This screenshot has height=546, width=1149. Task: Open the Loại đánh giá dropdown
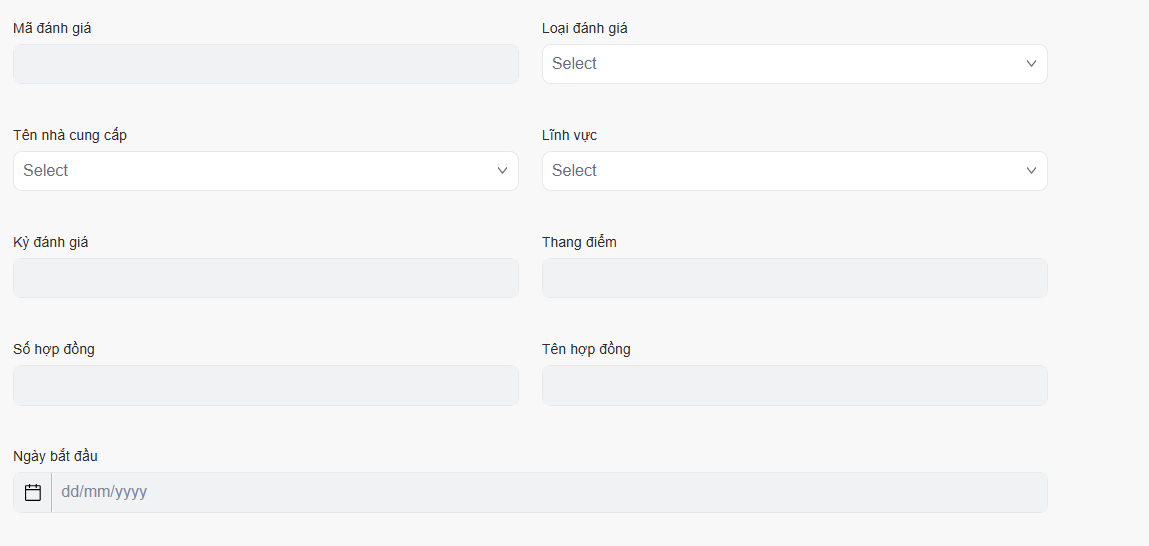[780, 64]
